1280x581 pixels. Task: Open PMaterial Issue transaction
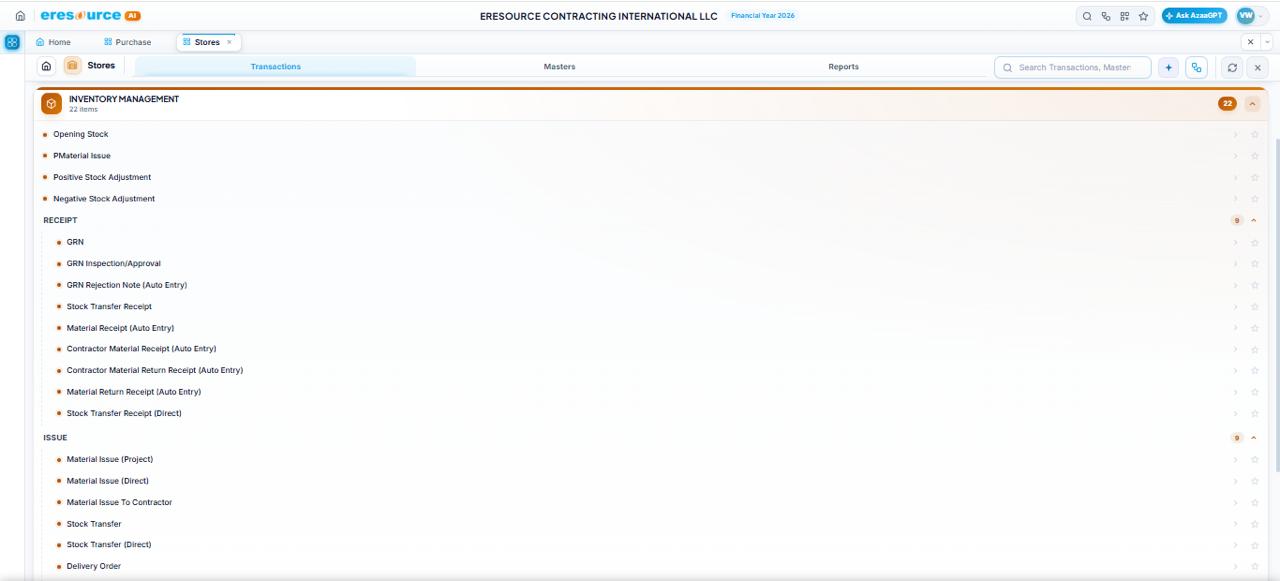point(82,156)
